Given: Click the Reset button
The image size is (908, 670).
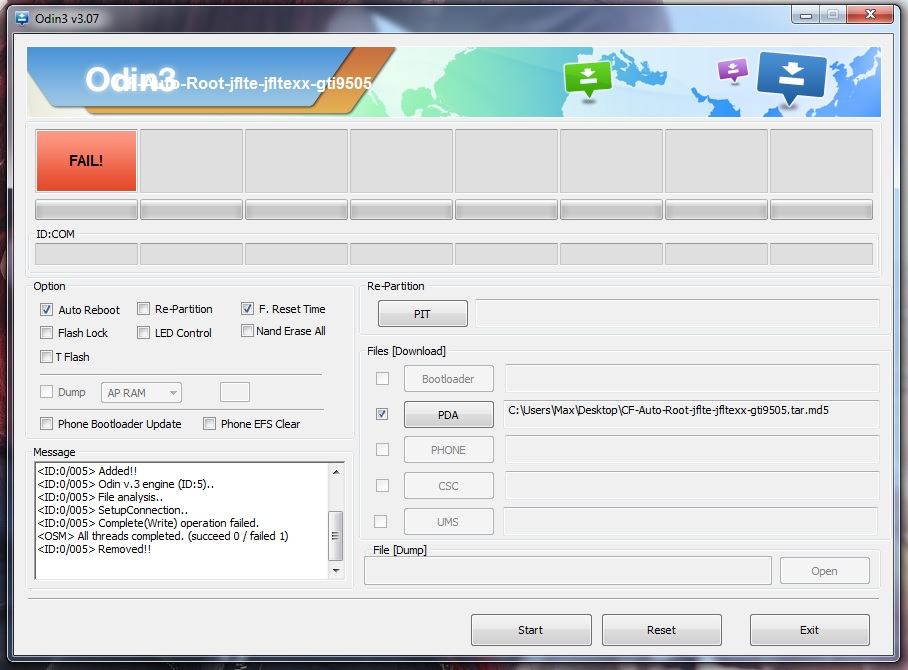Looking at the screenshot, I should click(662, 630).
